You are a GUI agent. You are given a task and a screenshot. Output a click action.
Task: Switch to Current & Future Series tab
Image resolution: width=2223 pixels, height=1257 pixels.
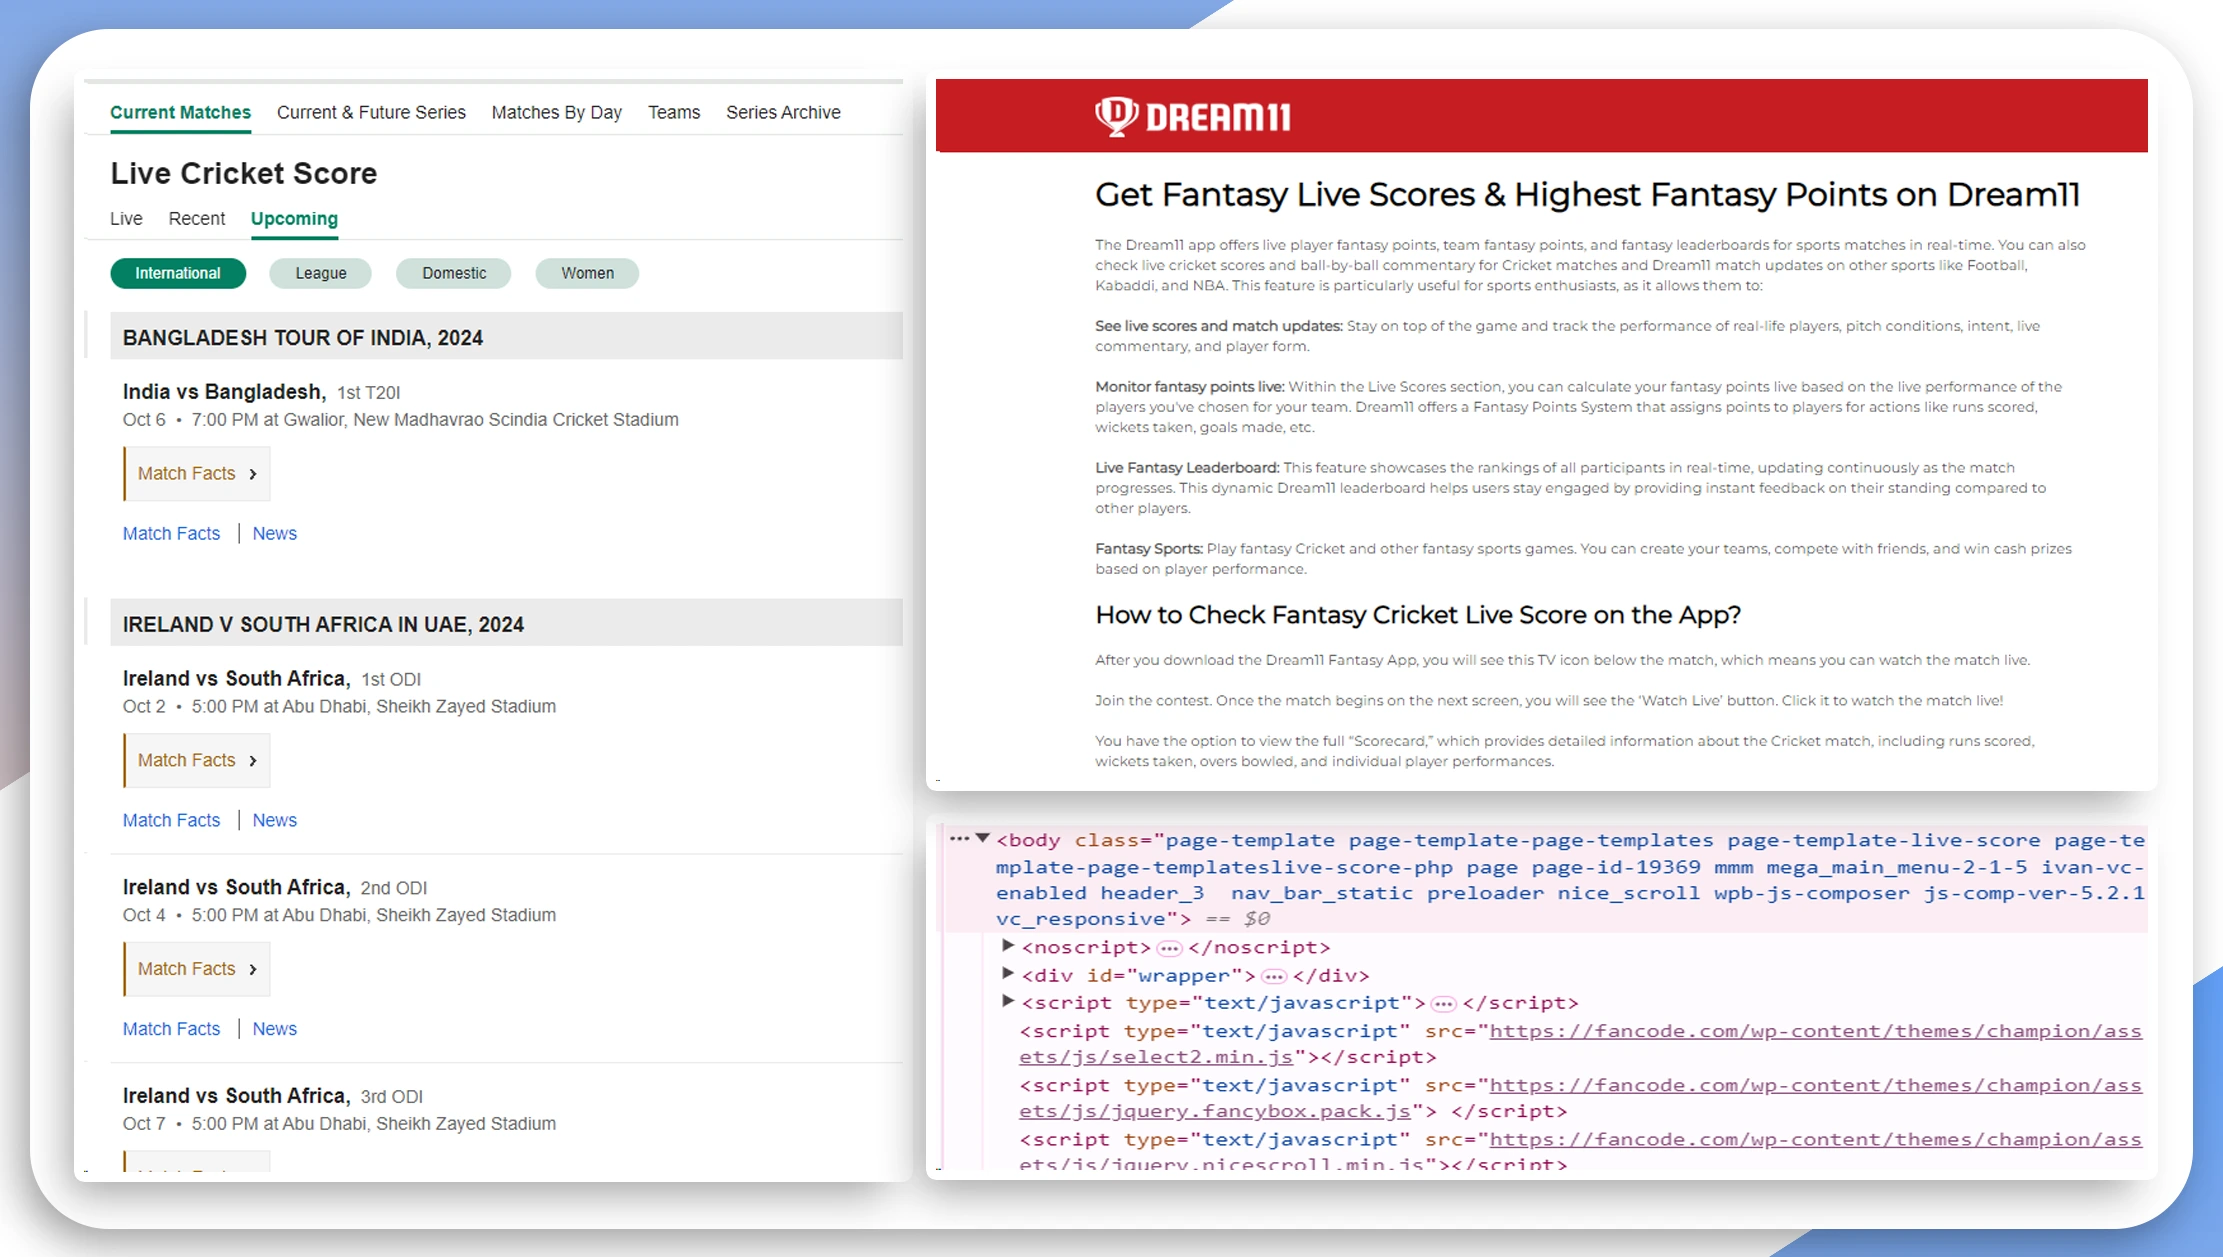[x=371, y=112]
